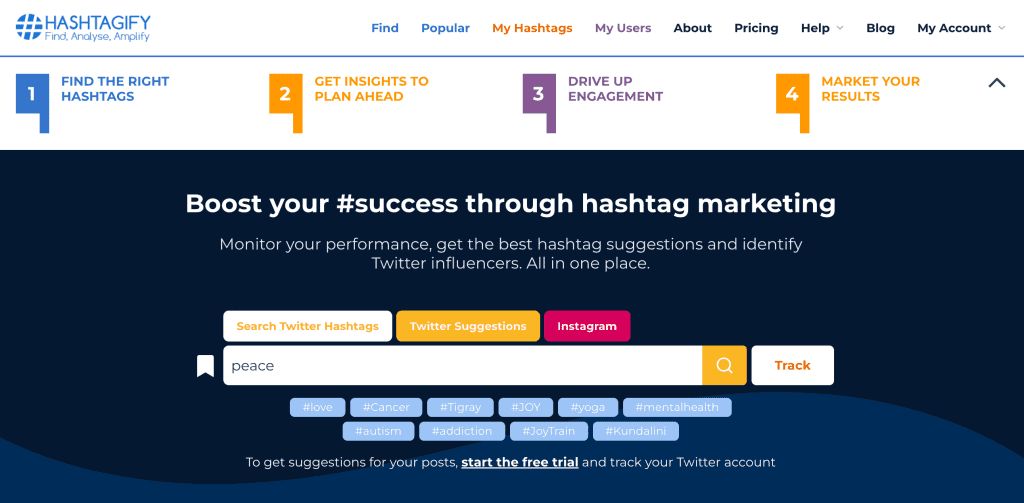Open the Help dropdown menu
Image resolution: width=1024 pixels, height=503 pixels.
click(x=822, y=28)
